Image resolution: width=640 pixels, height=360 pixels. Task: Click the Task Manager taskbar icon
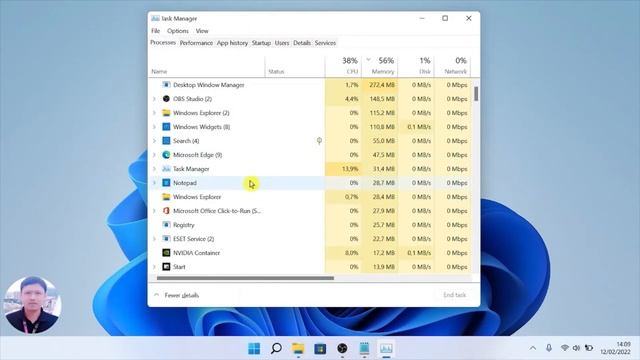386,349
